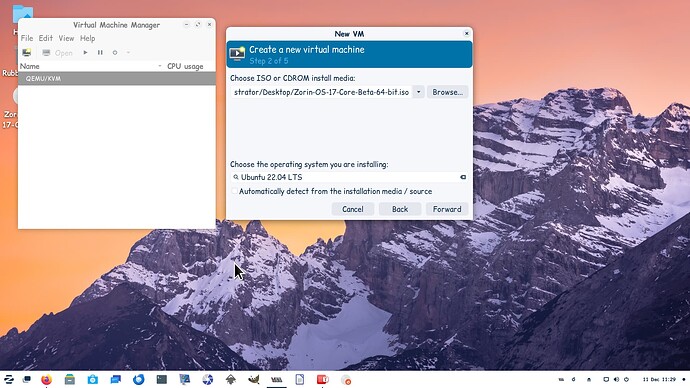Click the Name column header
690x388 pixels.
(x=91, y=66)
